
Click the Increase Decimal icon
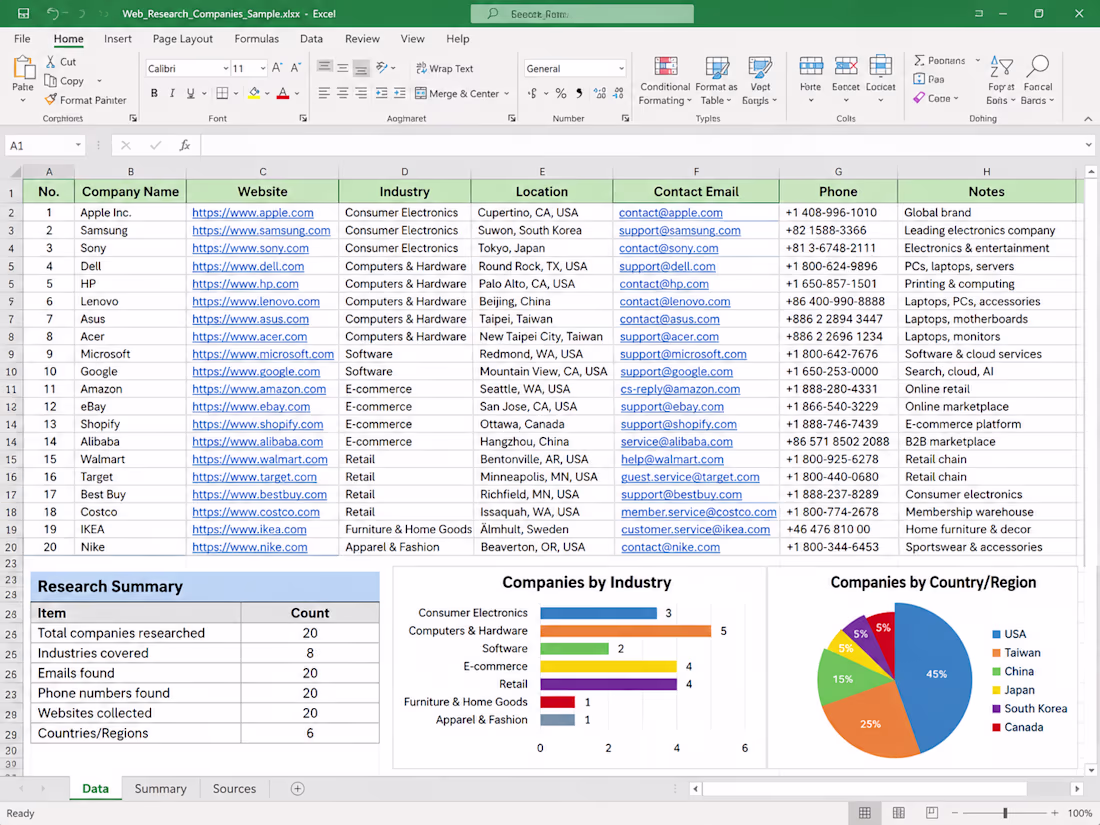point(599,93)
